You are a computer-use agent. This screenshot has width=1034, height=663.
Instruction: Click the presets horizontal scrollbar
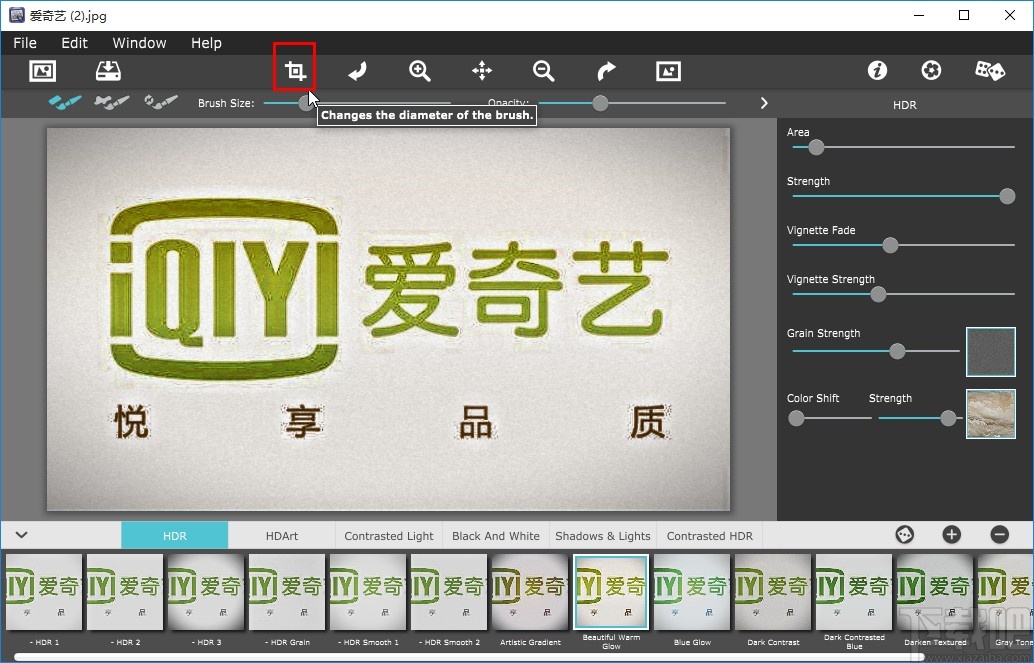tap(468, 657)
